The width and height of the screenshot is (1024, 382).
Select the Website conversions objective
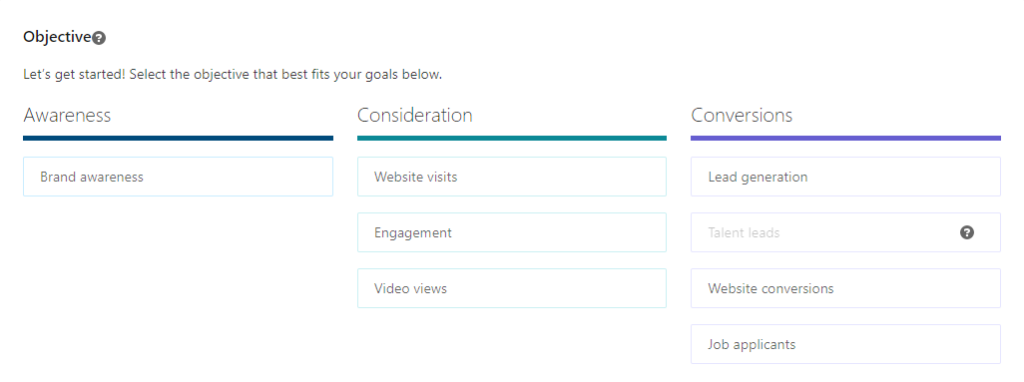846,288
